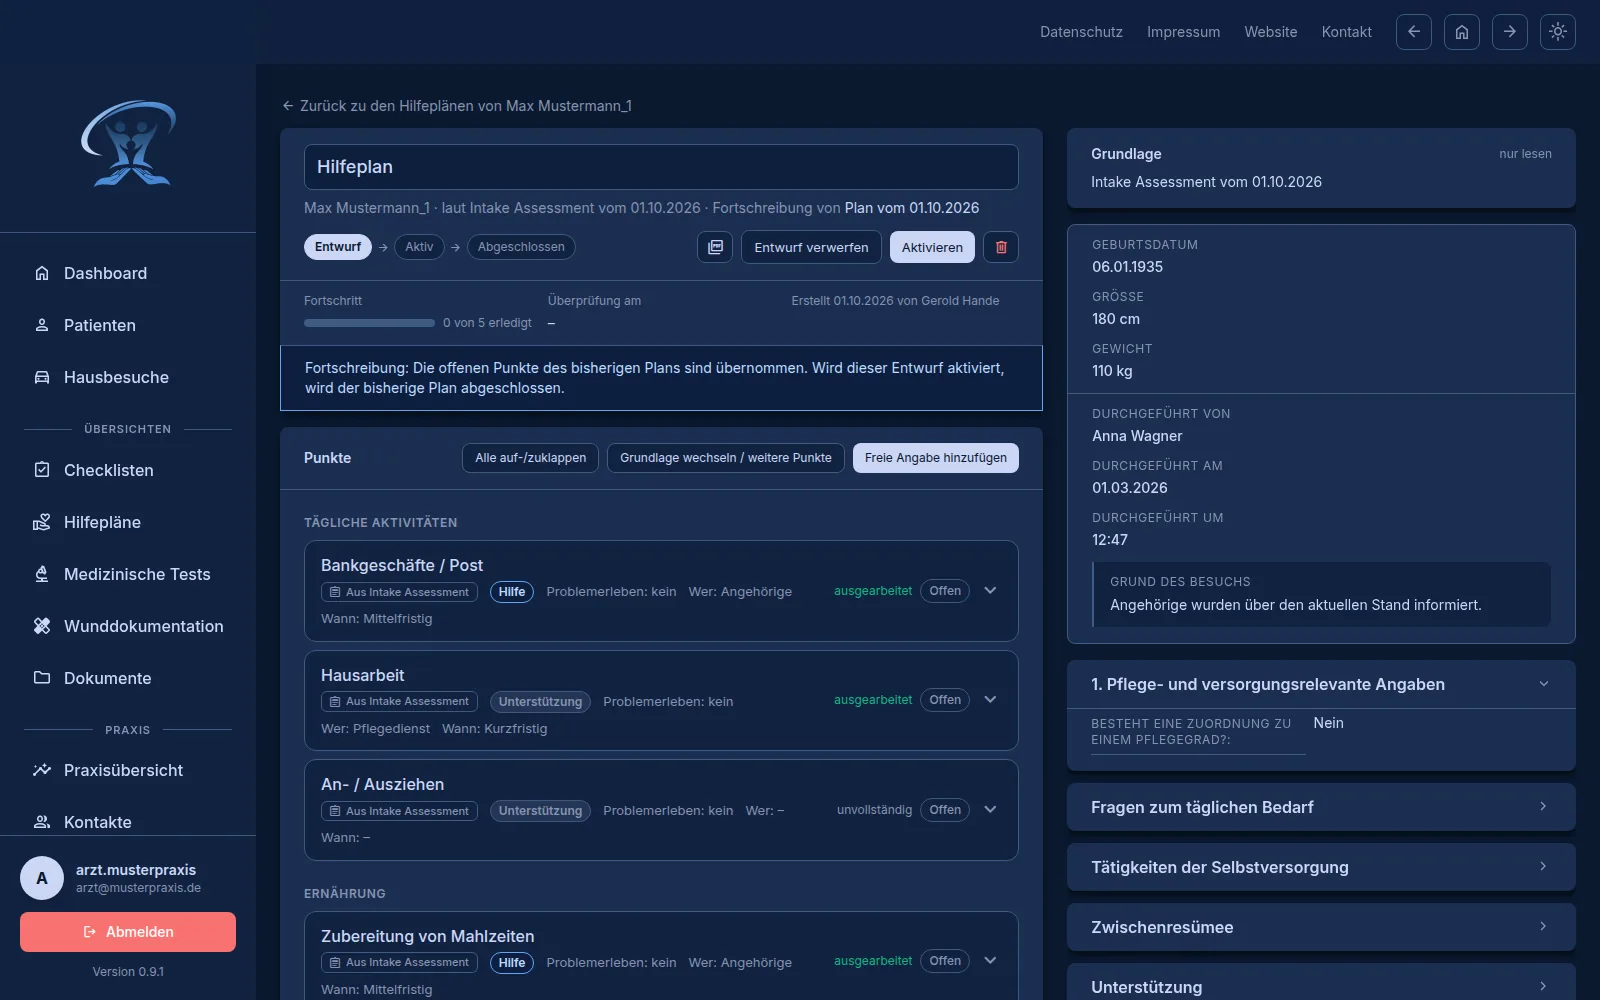Viewport: 1600px width, 1000px height.
Task: Click Entwurf verwerfen button
Action: [811, 247]
